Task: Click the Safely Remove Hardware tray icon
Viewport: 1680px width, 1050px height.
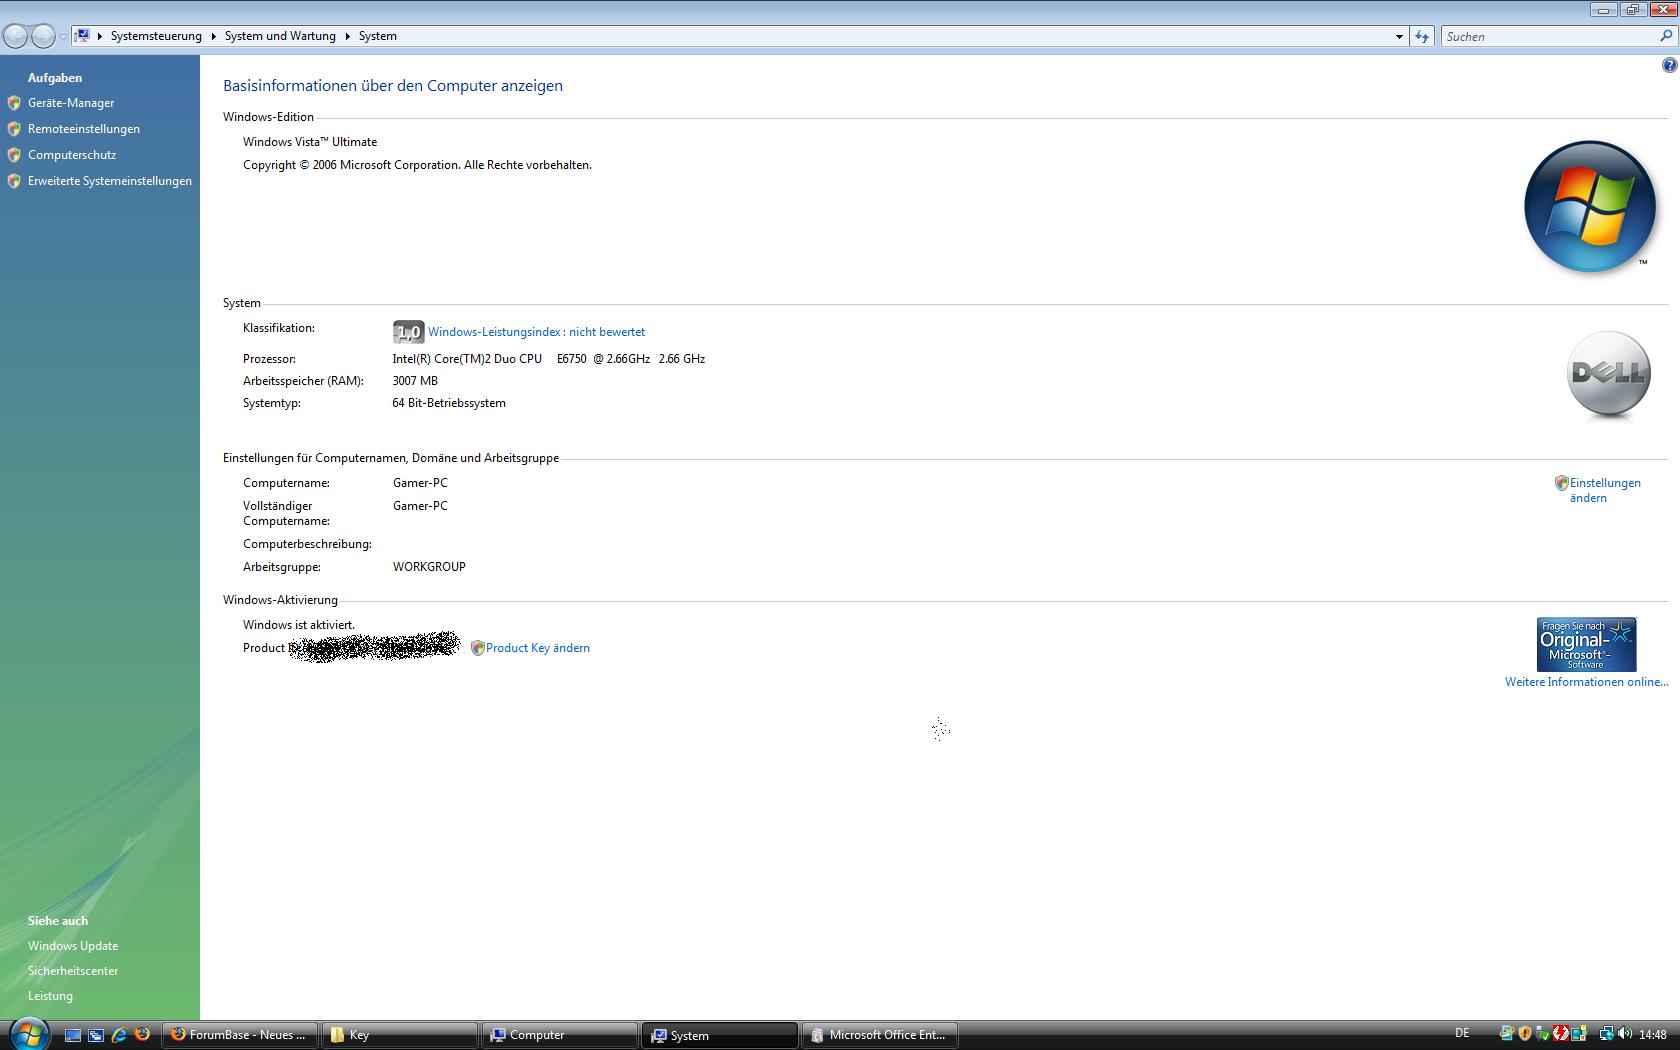Action: (1543, 1034)
